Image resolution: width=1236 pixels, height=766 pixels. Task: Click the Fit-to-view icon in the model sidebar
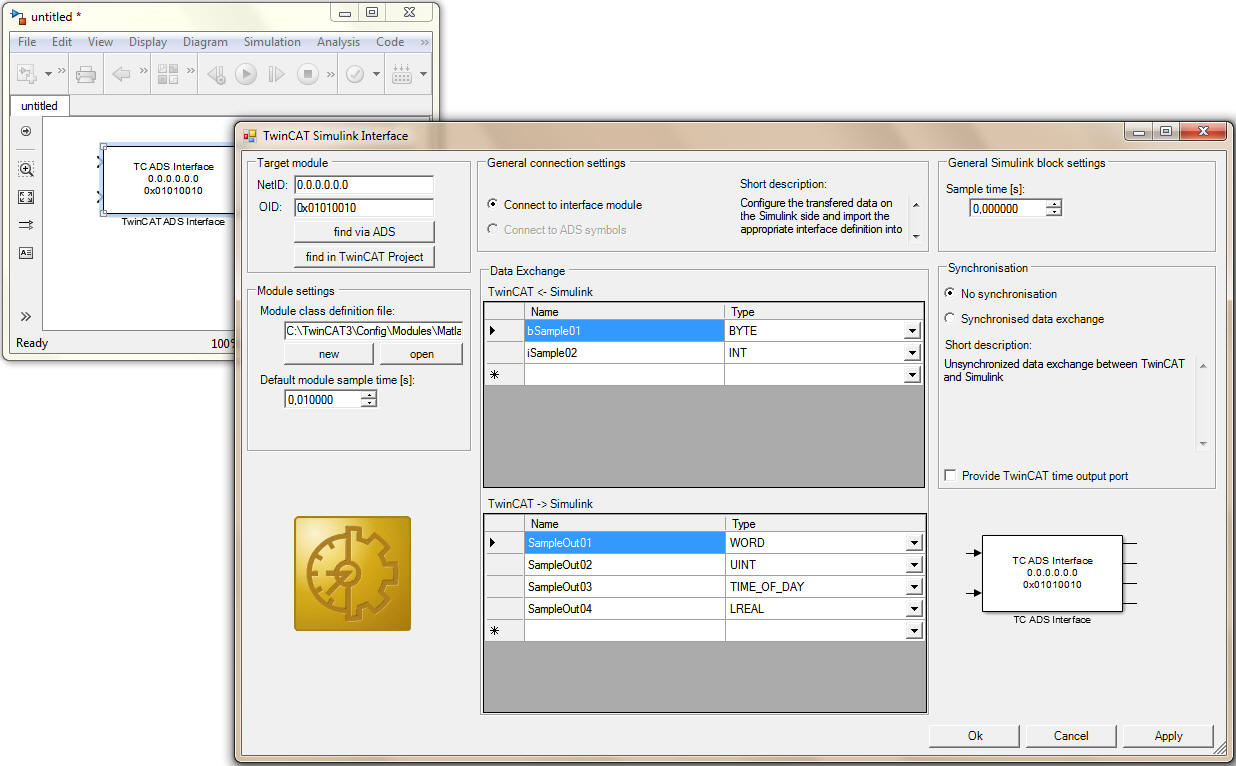coord(25,197)
